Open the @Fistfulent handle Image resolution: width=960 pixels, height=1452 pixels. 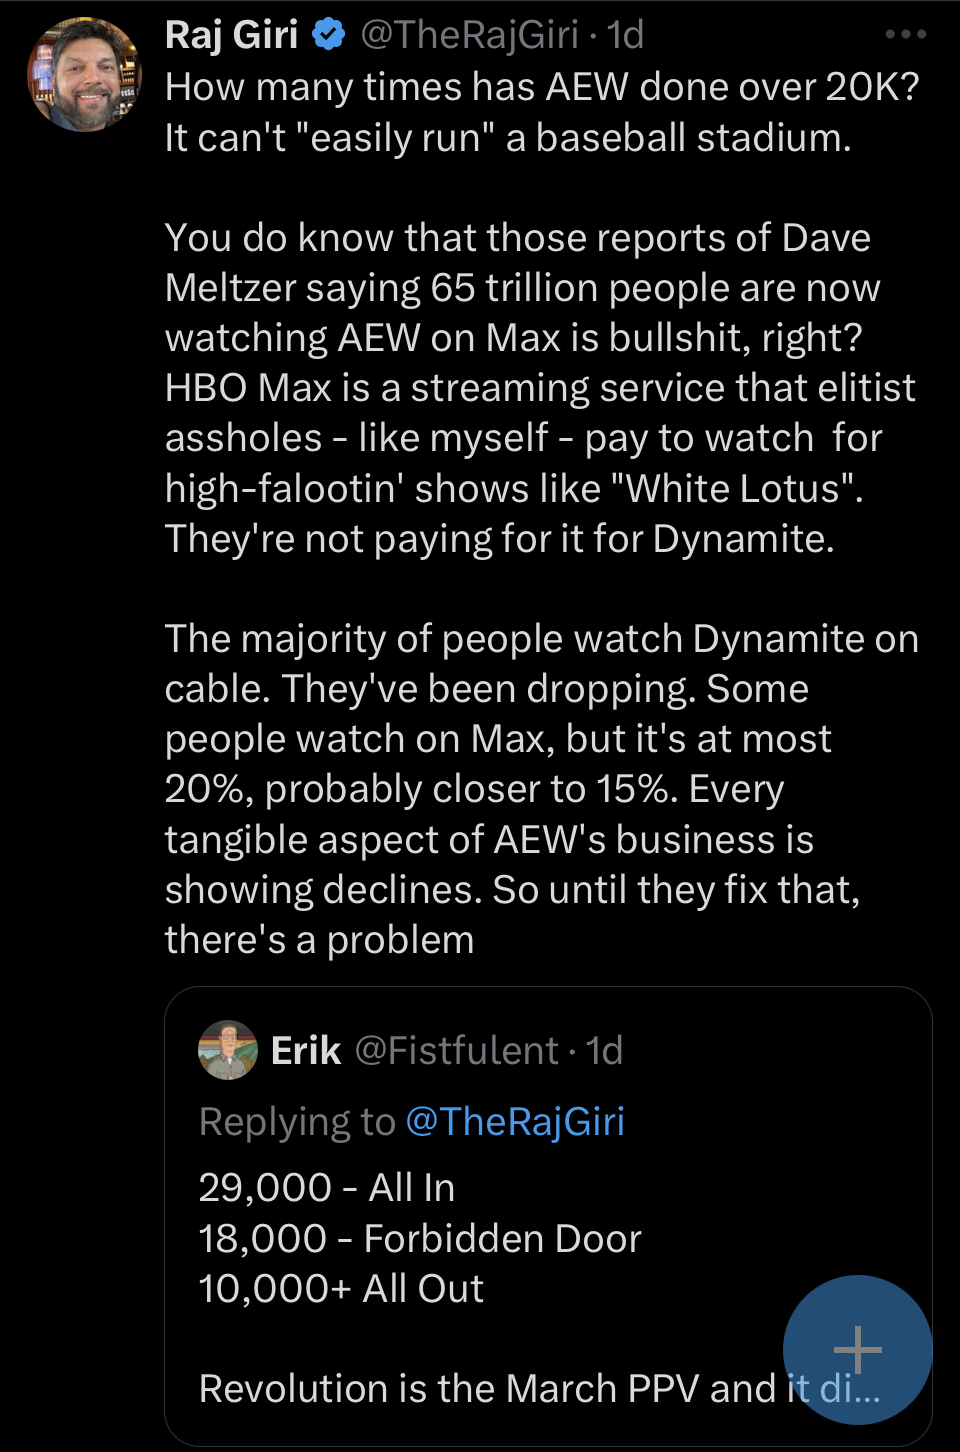click(456, 1051)
